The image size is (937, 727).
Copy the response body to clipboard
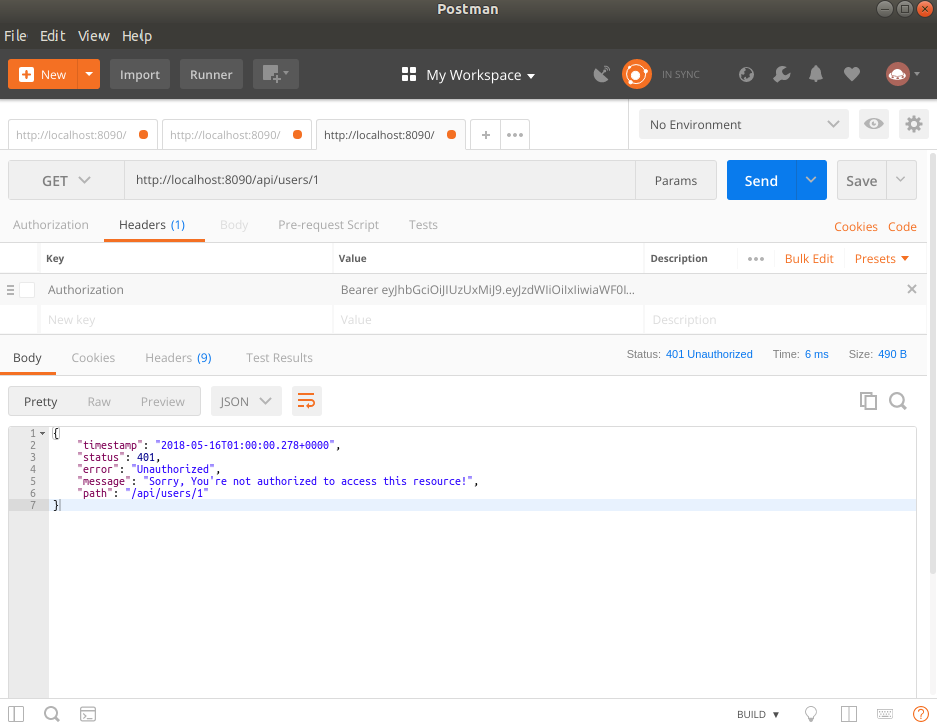click(x=868, y=401)
